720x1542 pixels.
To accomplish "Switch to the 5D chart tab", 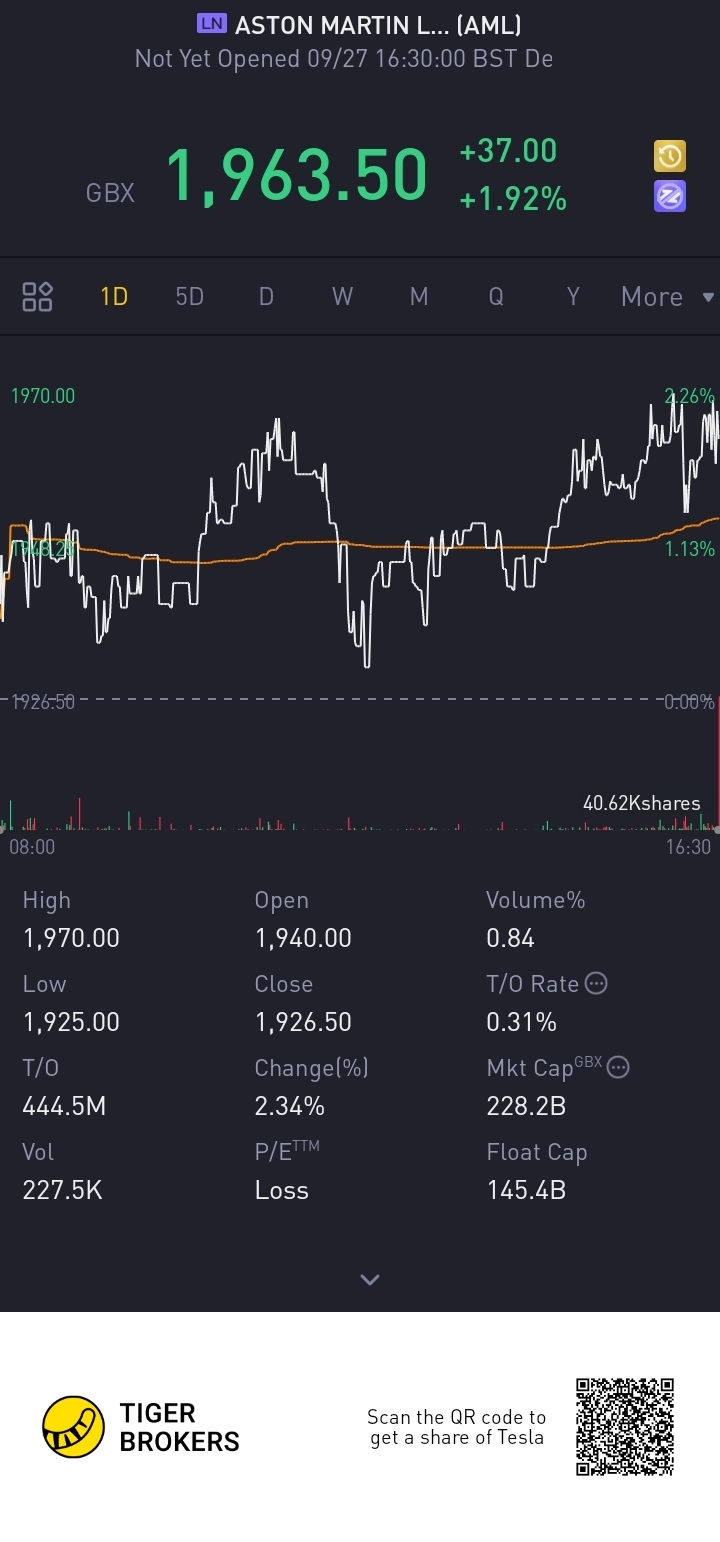I will pyautogui.click(x=189, y=297).
